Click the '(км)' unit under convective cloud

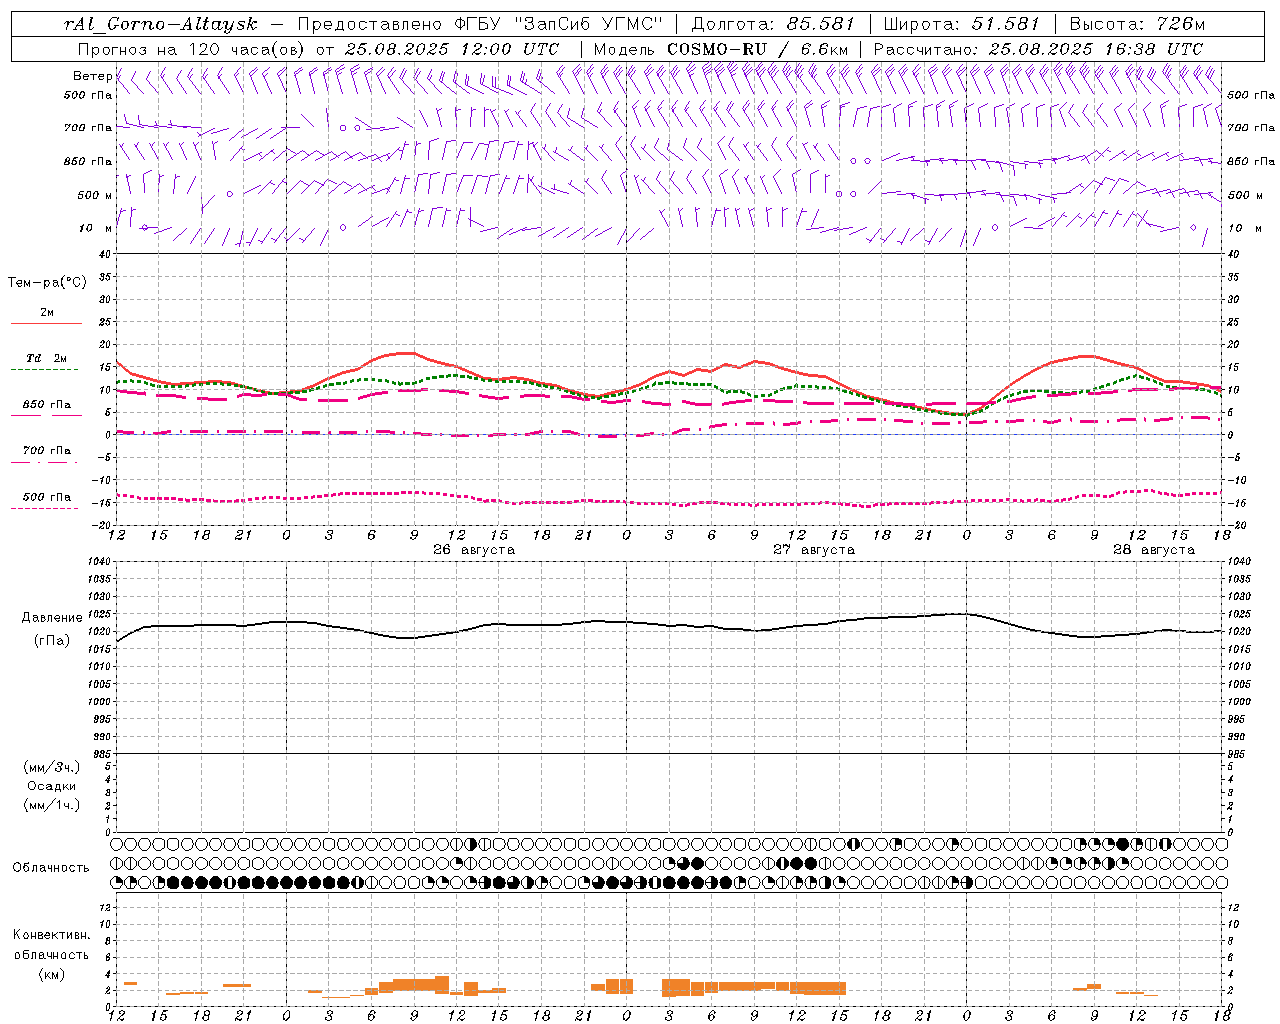51,974
